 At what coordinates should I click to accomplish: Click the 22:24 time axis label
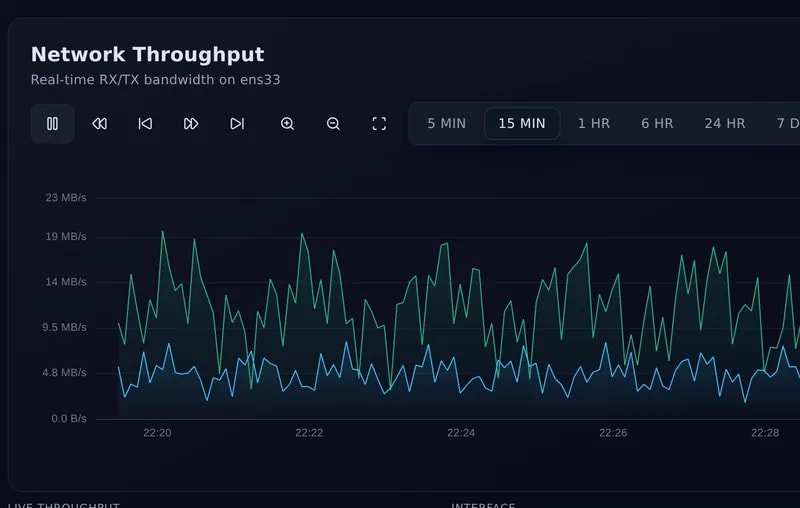tap(461, 433)
